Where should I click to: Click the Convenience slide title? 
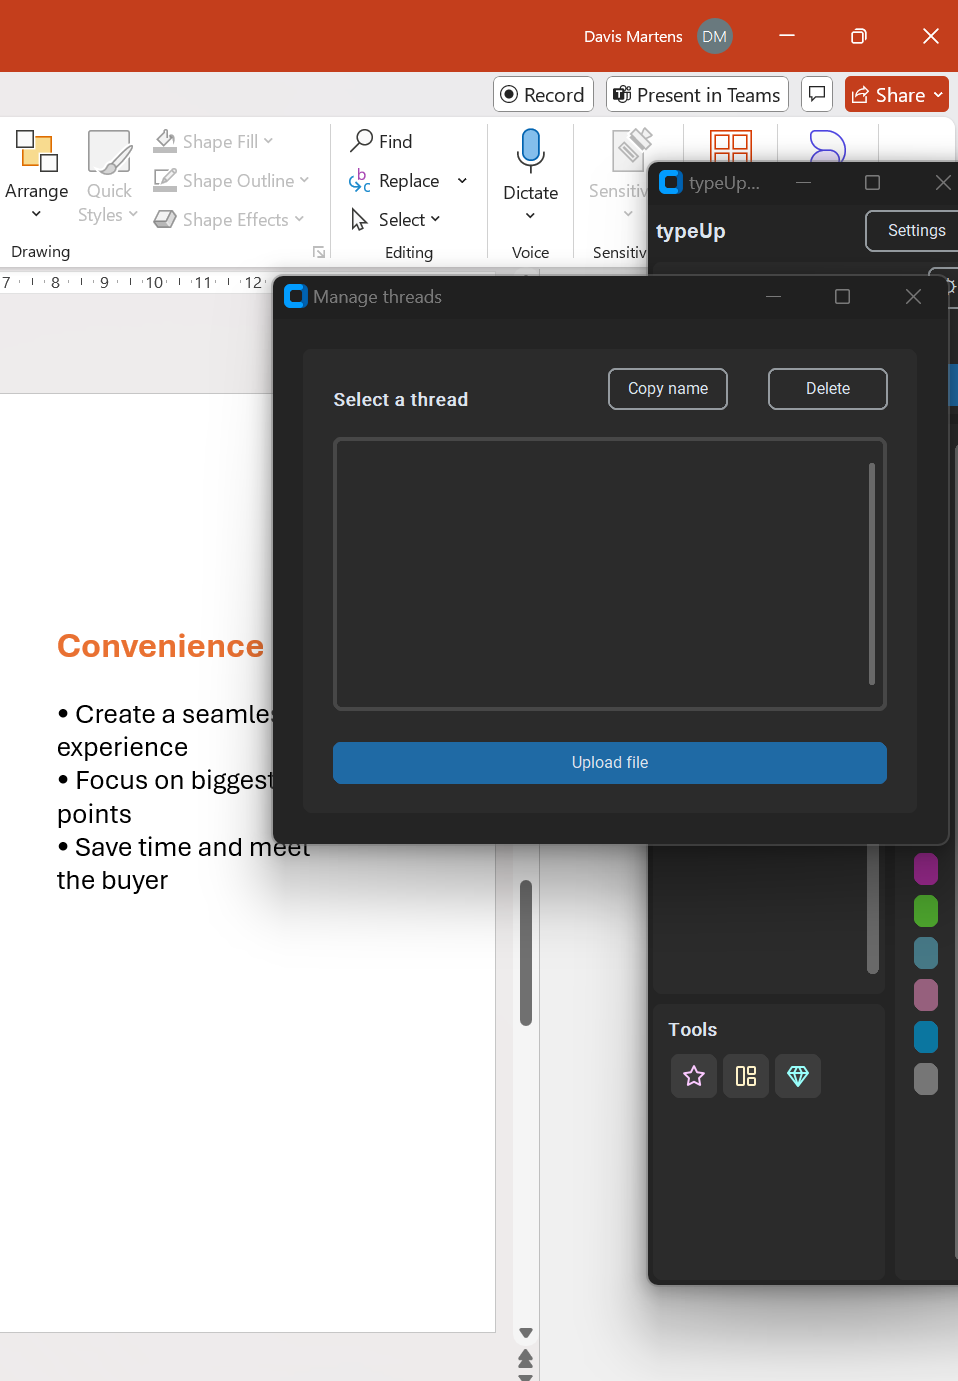(x=160, y=646)
